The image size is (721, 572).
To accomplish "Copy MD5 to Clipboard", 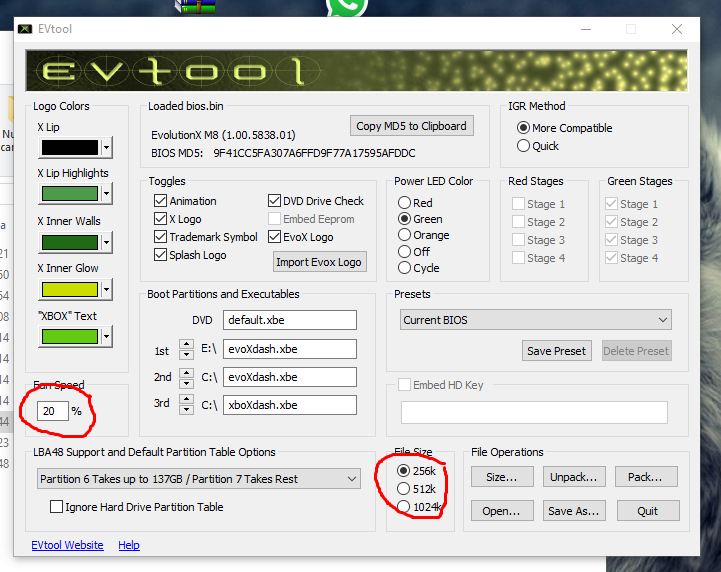I will coord(412,126).
